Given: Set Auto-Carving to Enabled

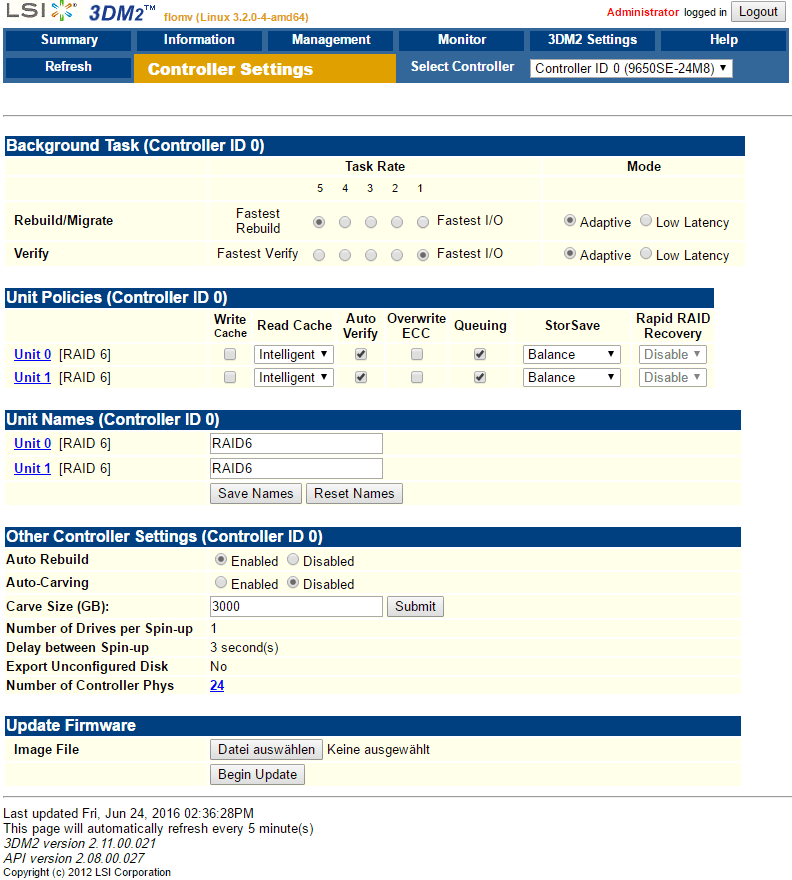Looking at the screenshot, I should click(221, 583).
